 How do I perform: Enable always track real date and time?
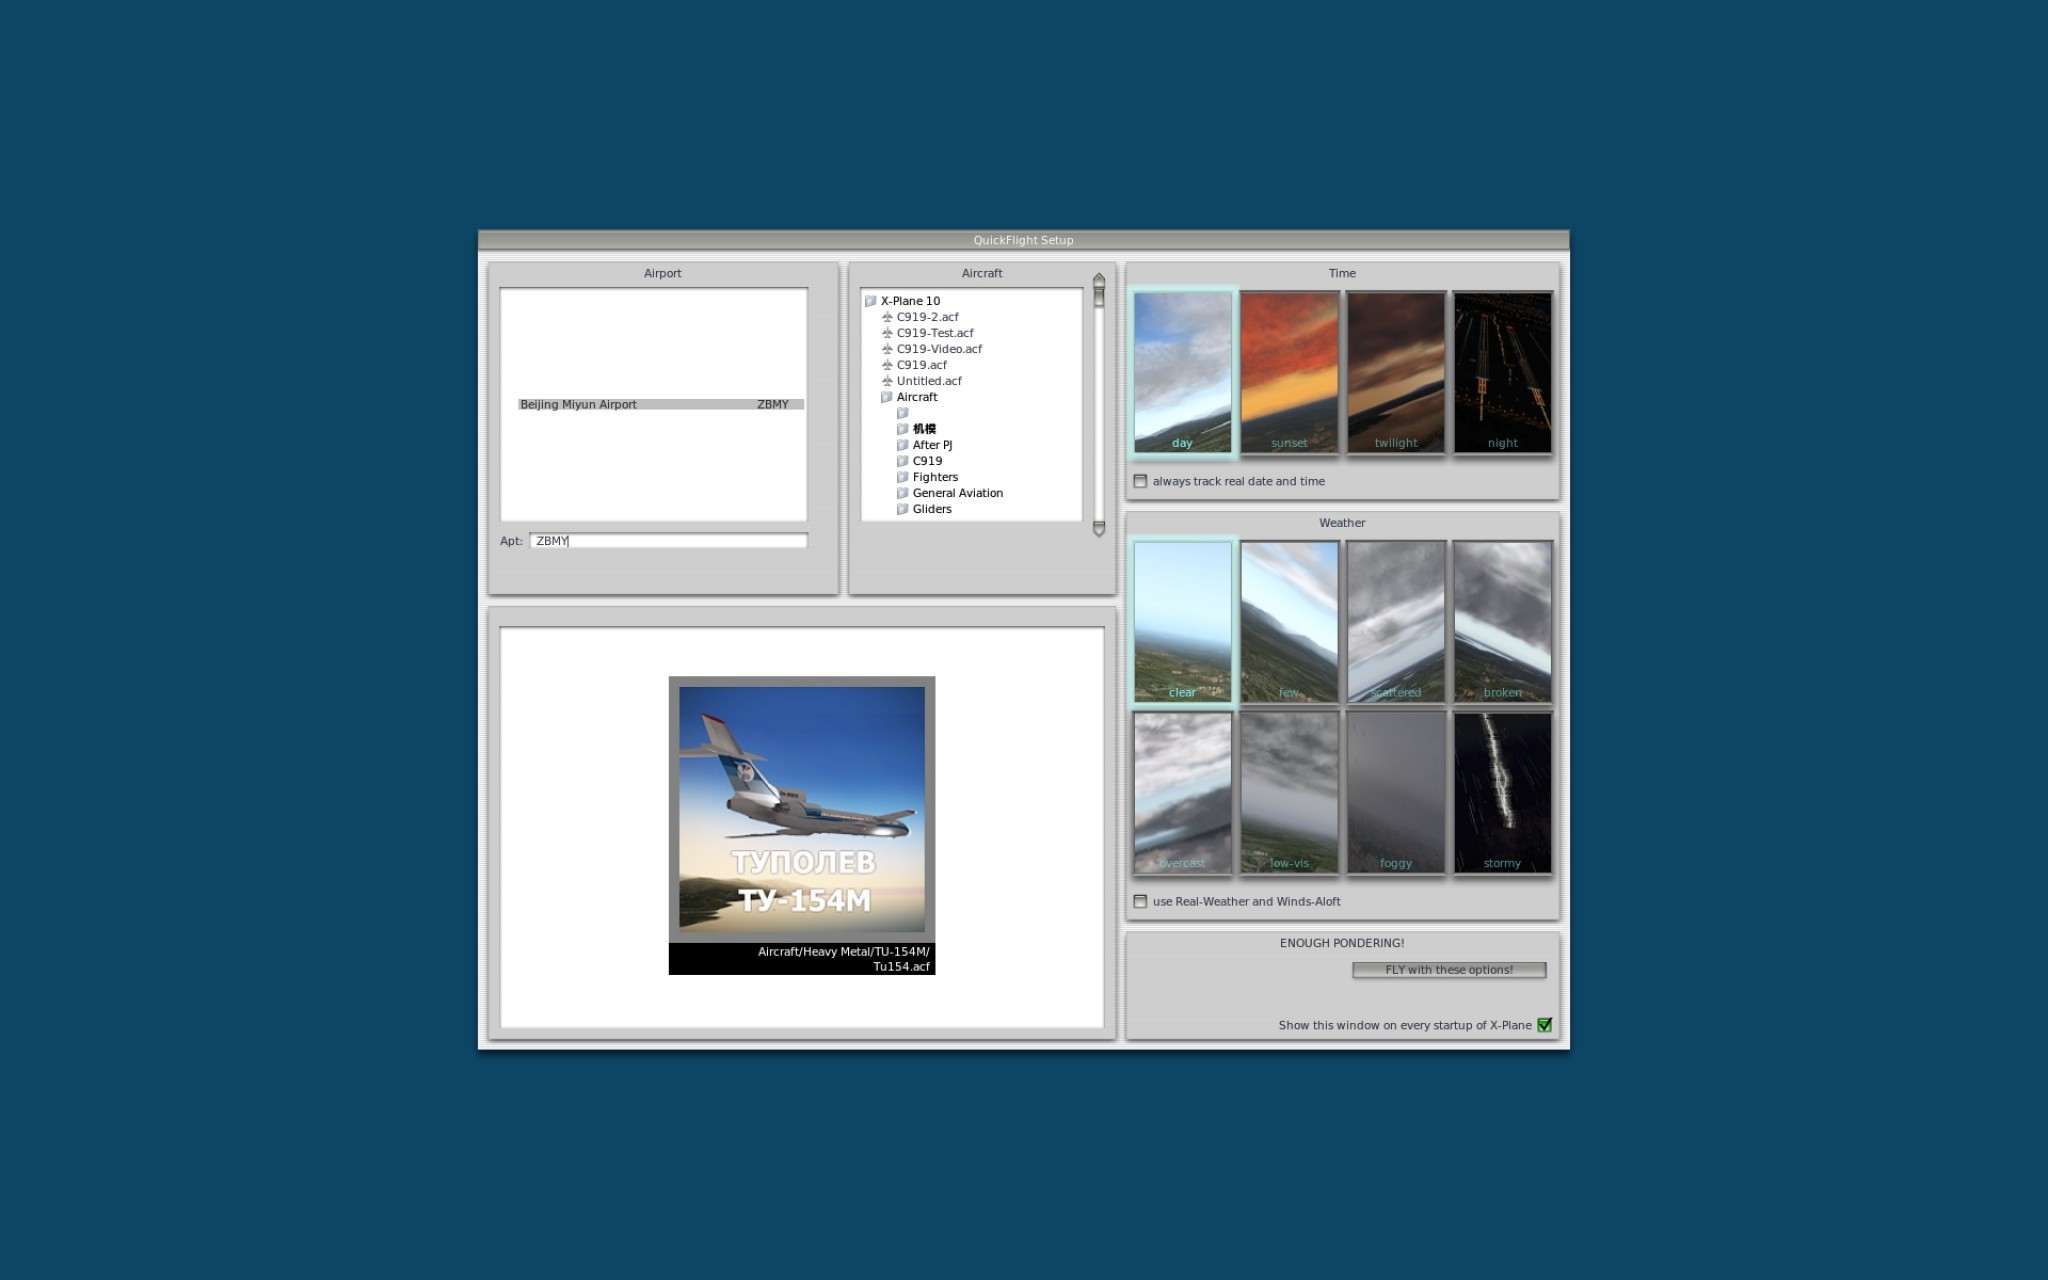click(x=1140, y=481)
